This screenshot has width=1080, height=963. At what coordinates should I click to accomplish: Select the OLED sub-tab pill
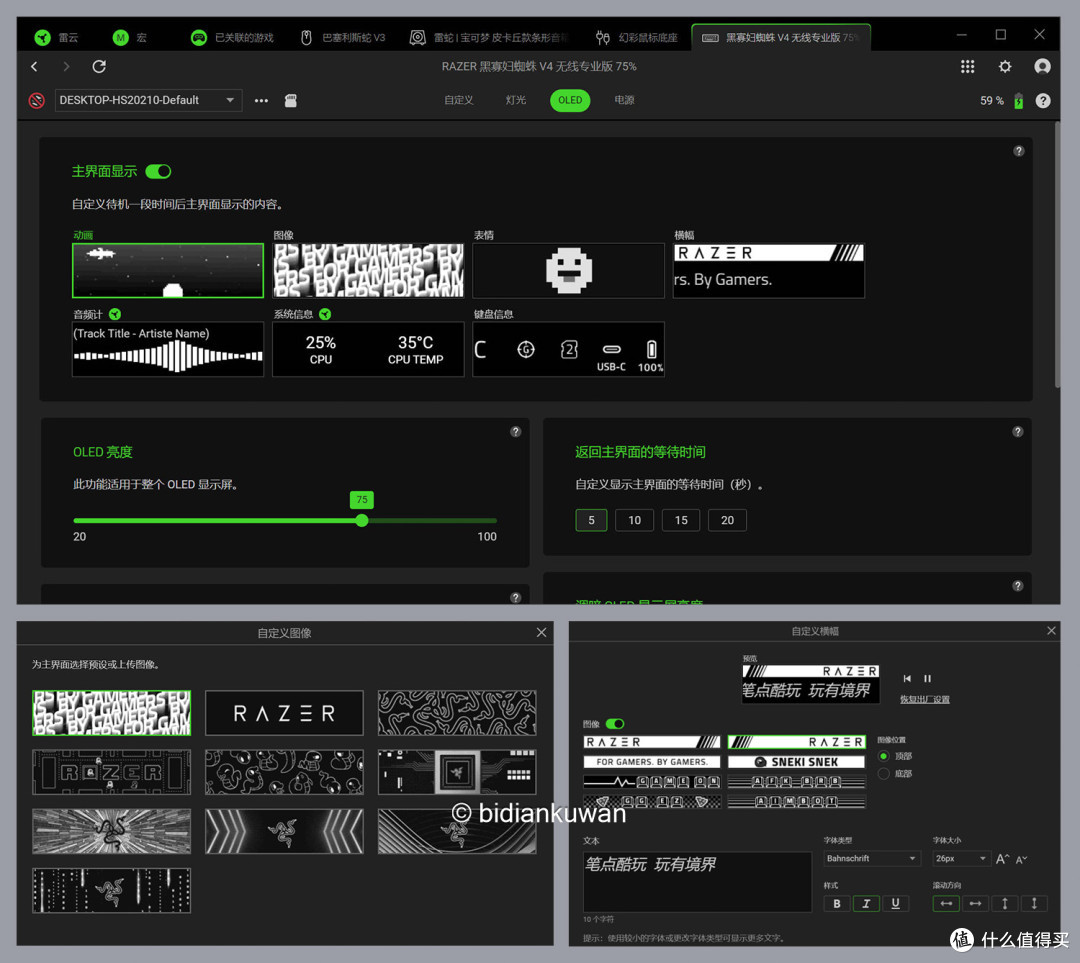point(570,100)
